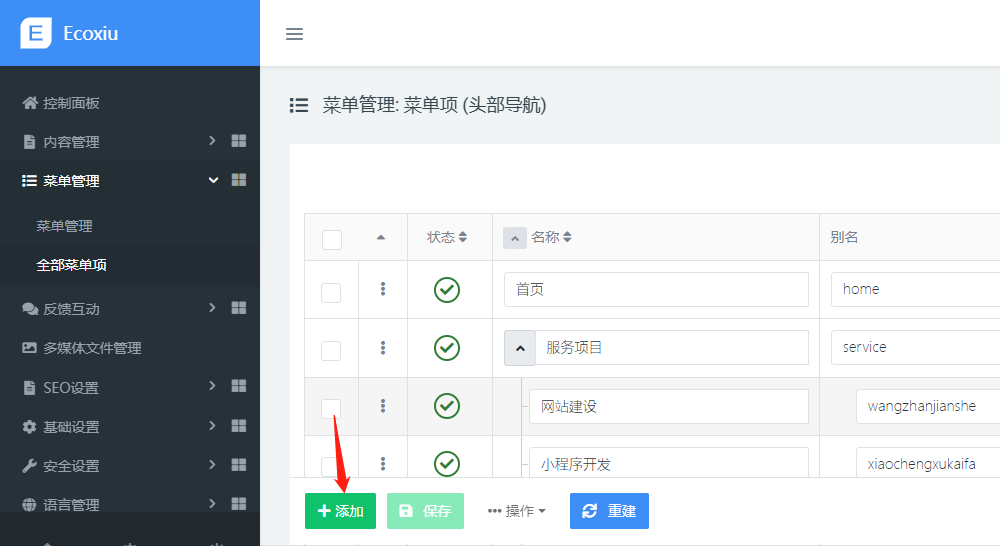Screen dimensions: 1000x546
Task: Sort the table by 状态 column
Action: (447, 237)
